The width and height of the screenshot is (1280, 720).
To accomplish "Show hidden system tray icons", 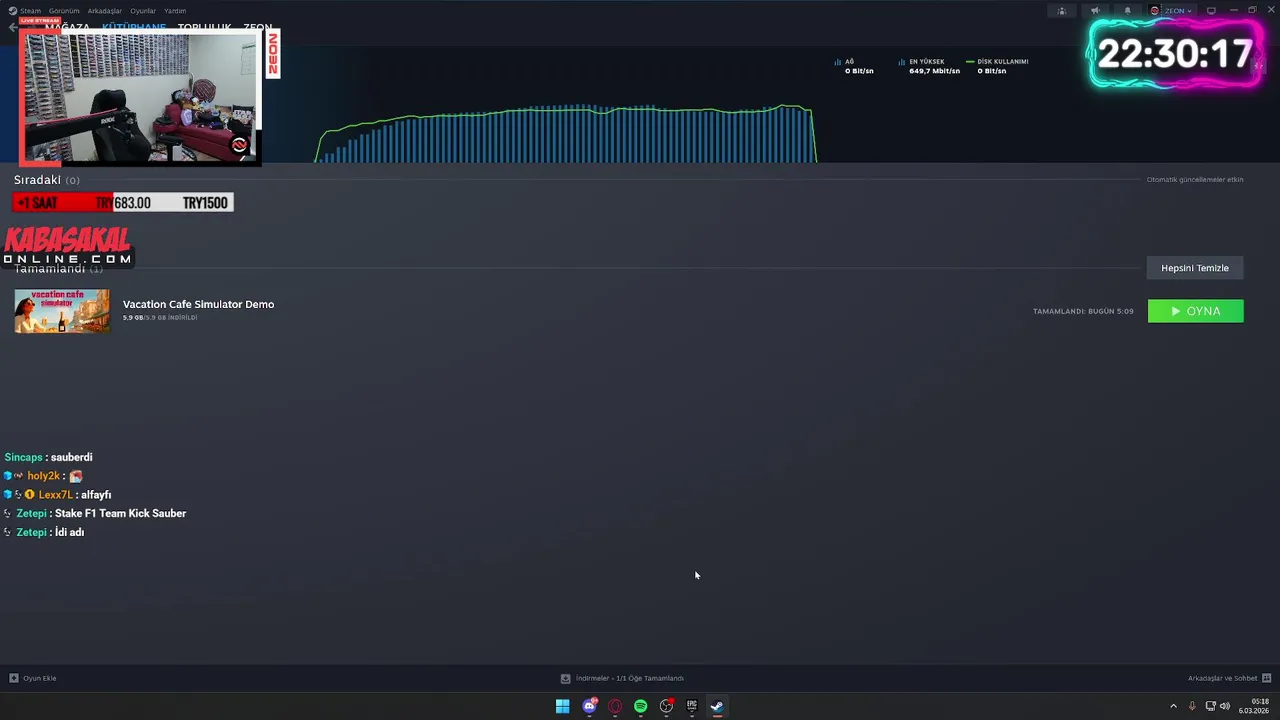I will [x=1173, y=706].
